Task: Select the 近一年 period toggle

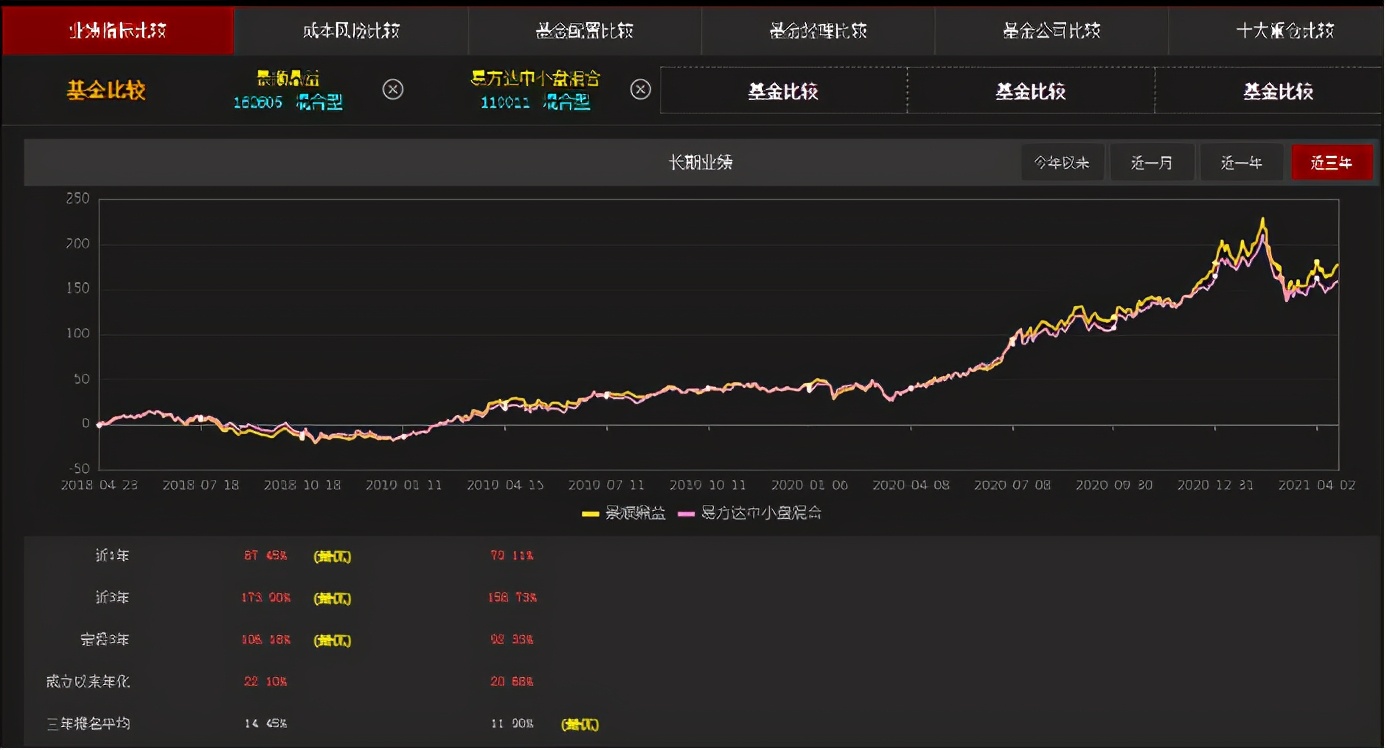Action: [x=1241, y=161]
